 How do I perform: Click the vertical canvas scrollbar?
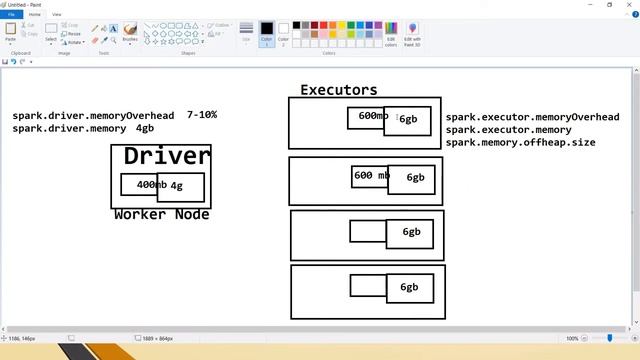click(636, 182)
